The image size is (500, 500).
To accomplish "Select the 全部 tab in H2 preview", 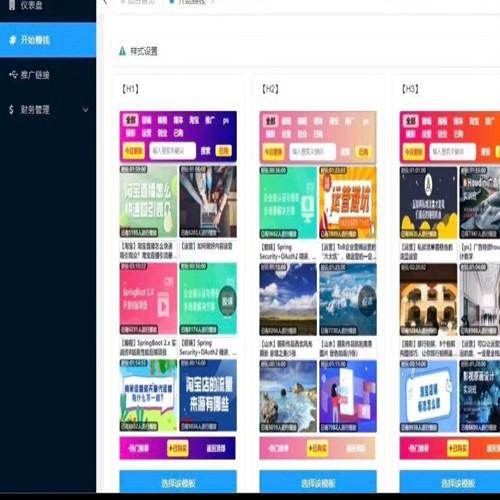I will tap(271, 120).
